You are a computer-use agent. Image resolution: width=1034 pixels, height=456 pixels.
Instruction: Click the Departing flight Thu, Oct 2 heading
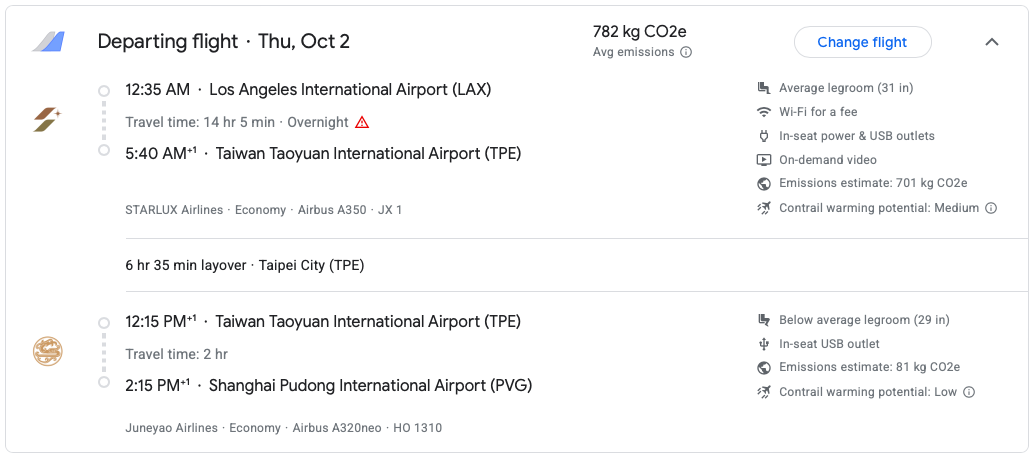224,42
